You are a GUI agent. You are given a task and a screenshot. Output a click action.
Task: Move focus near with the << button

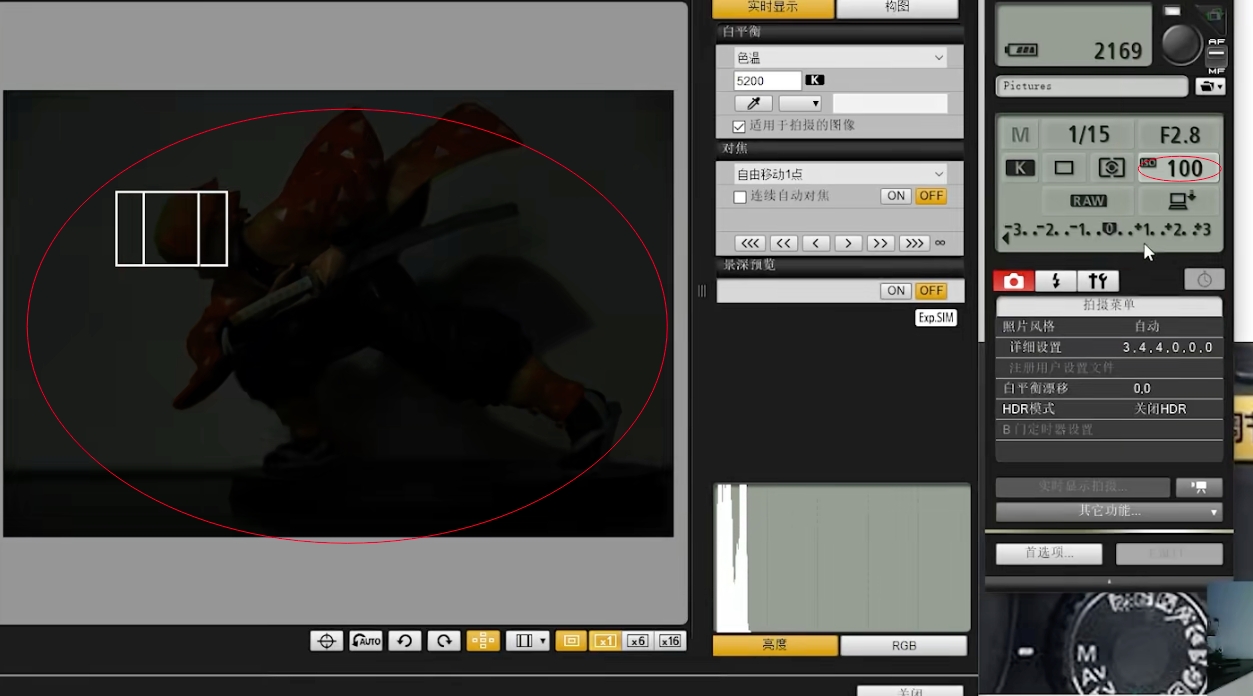[x=783, y=243]
